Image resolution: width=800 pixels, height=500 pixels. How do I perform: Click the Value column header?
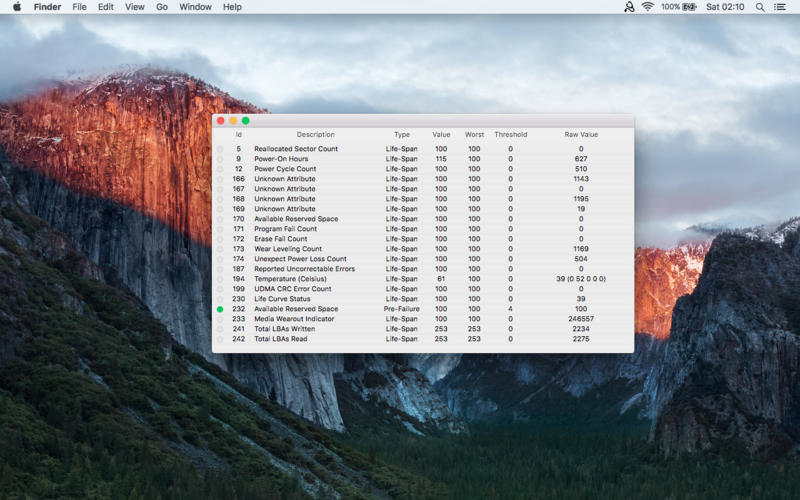point(441,135)
